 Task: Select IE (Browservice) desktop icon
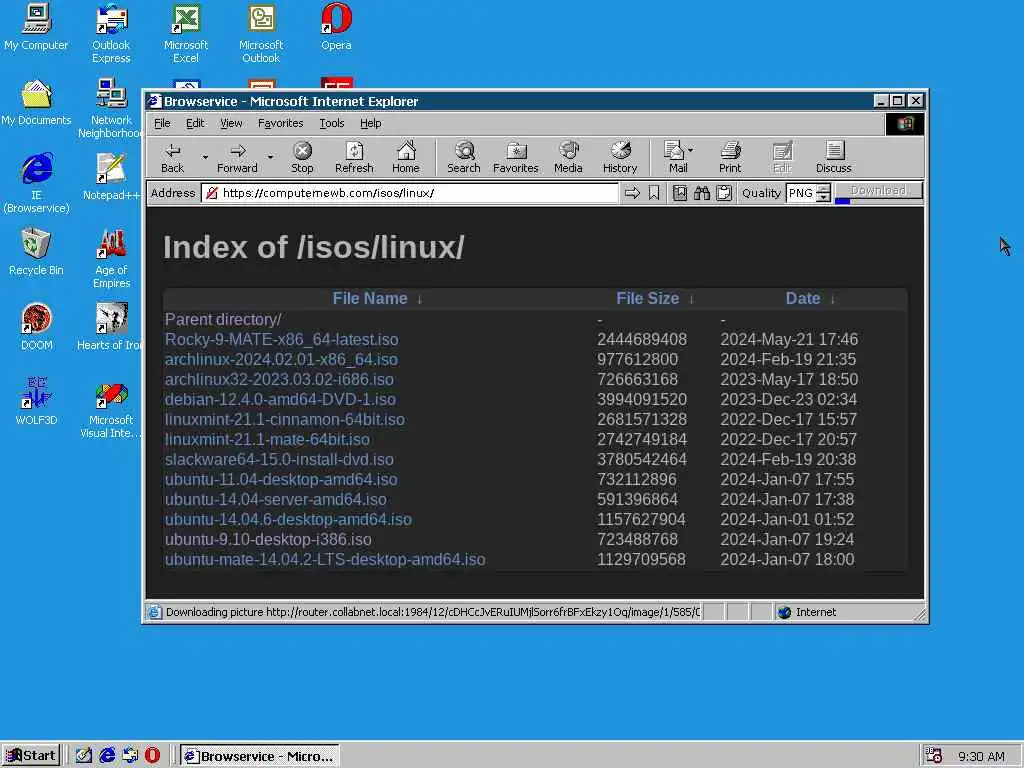[36, 184]
